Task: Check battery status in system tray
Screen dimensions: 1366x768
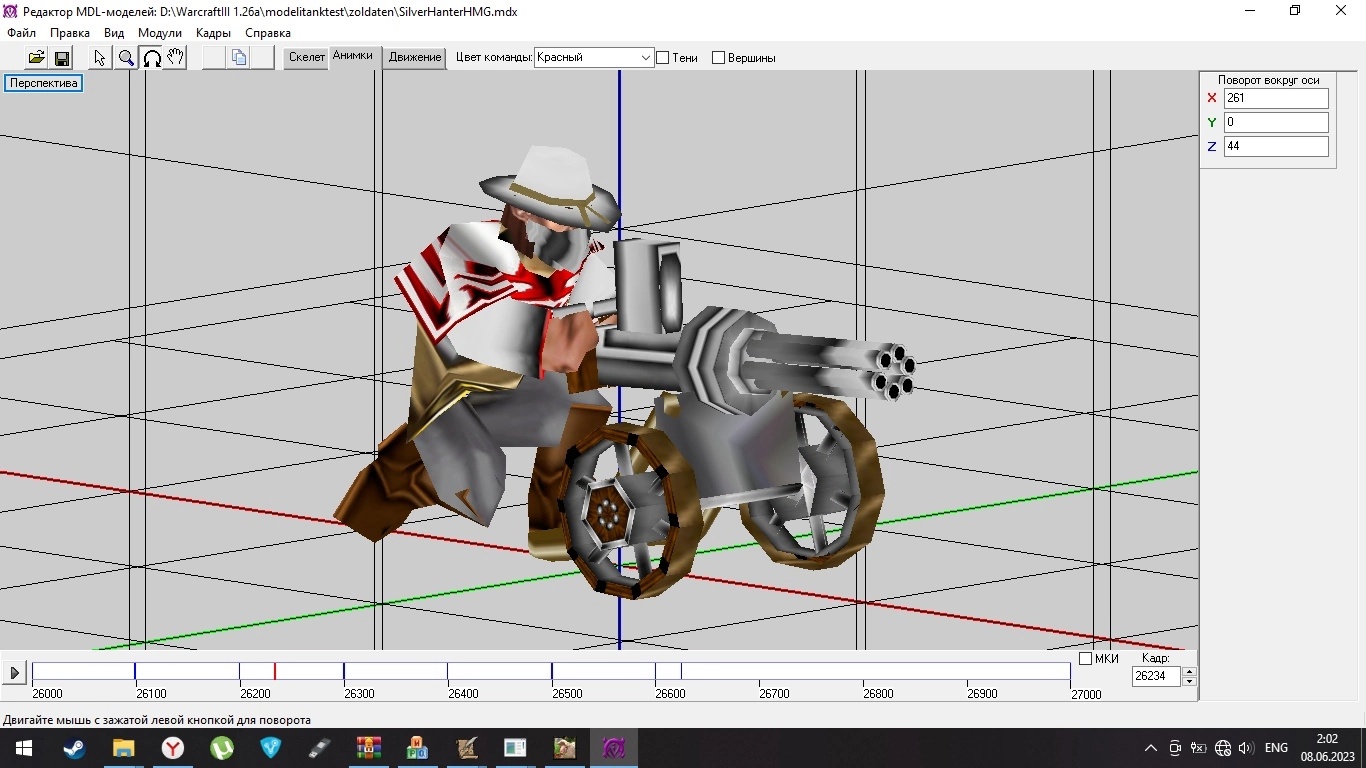Action: (1198, 748)
